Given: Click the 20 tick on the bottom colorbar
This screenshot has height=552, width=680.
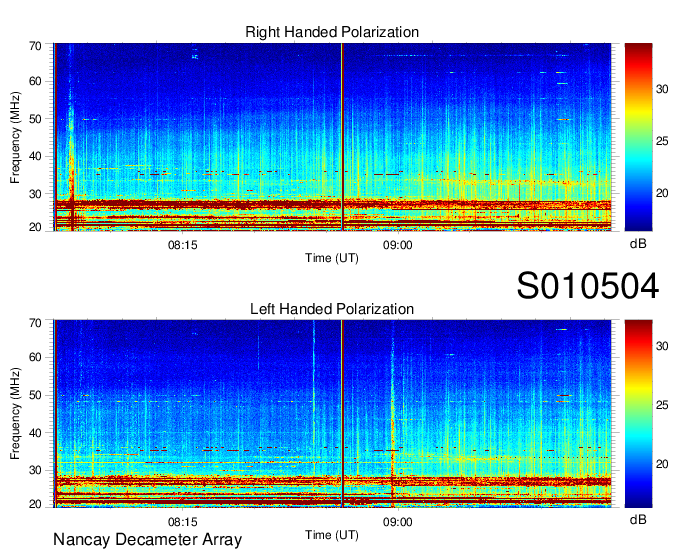Looking at the screenshot, I should pos(662,464).
